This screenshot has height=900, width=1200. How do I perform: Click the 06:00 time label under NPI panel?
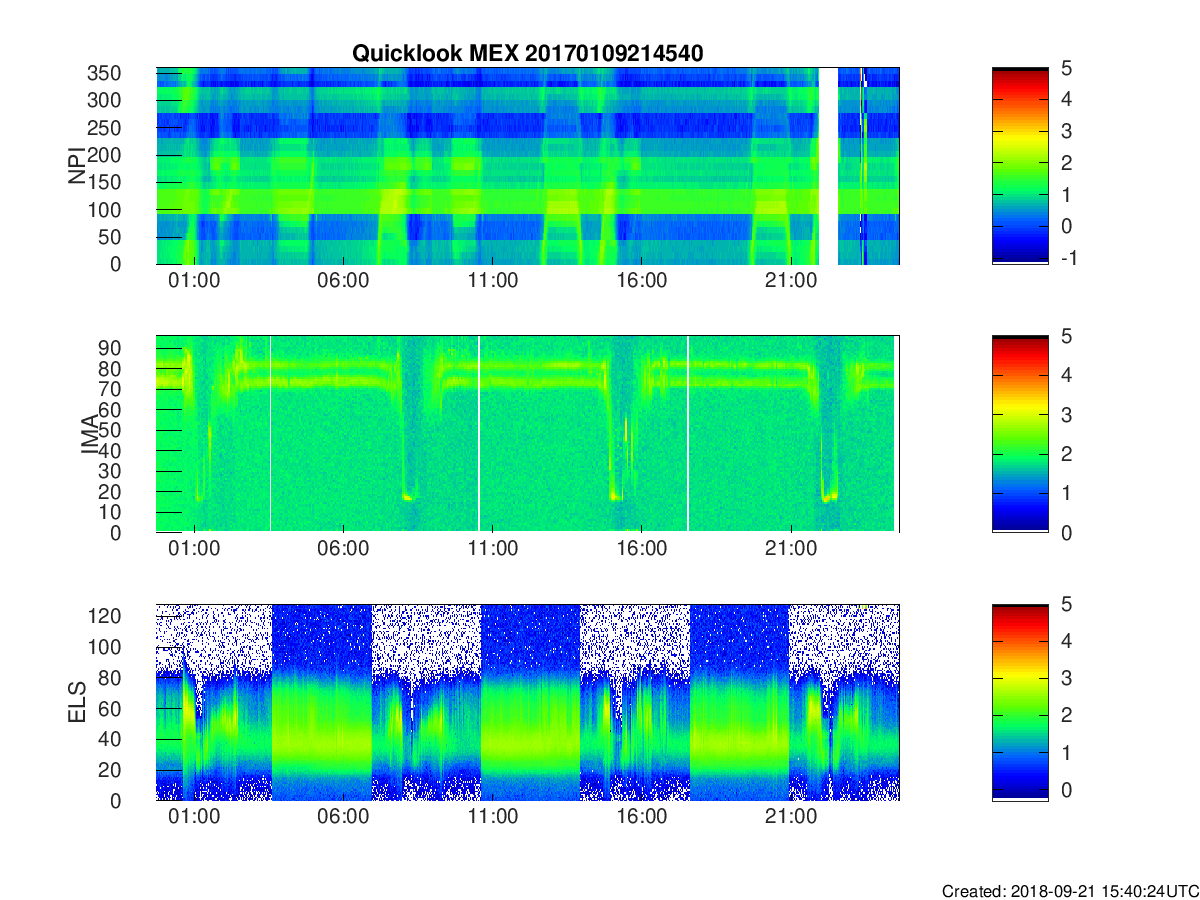coord(343,281)
